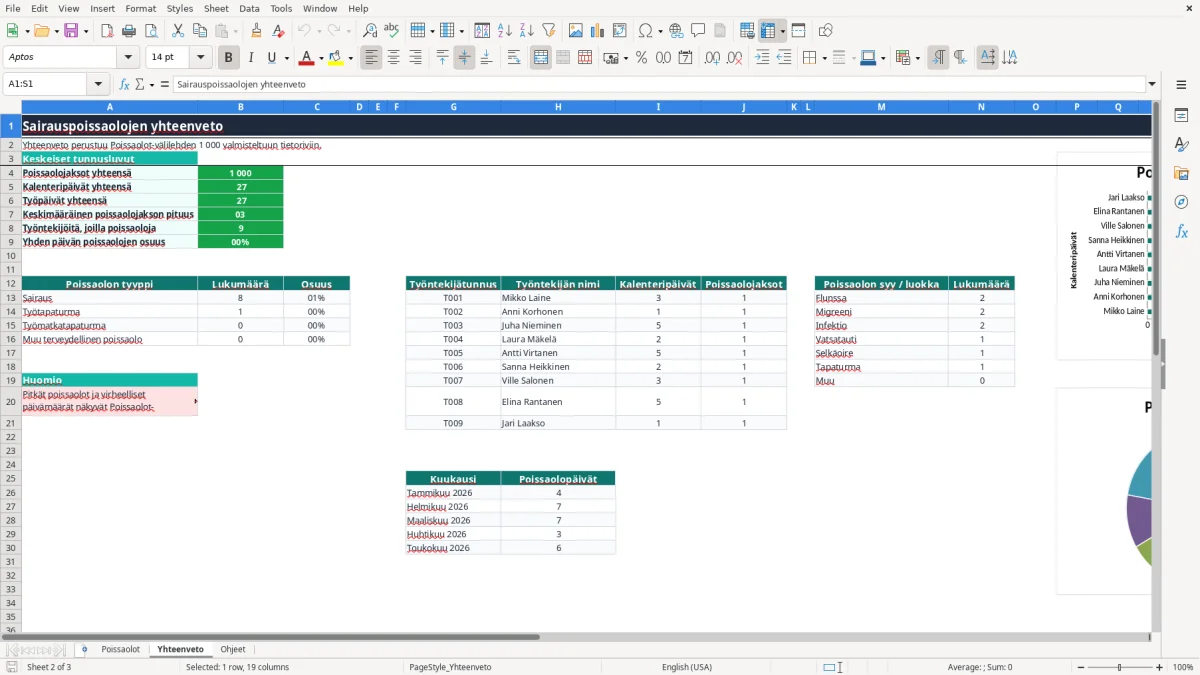Select row 13 header
1200x675 pixels.
(x=10, y=298)
